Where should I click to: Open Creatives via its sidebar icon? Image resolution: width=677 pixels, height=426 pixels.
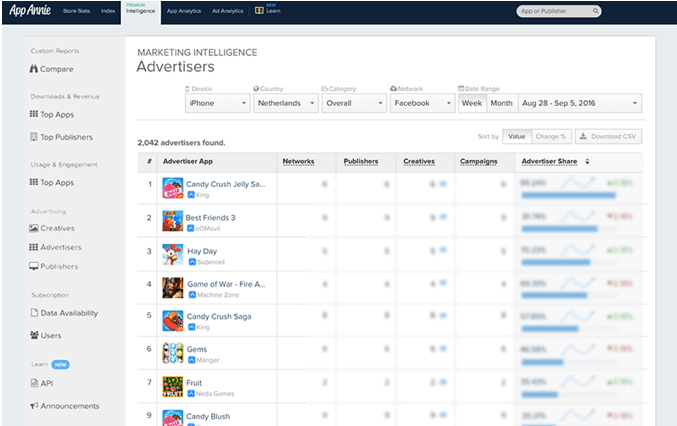tap(33, 228)
